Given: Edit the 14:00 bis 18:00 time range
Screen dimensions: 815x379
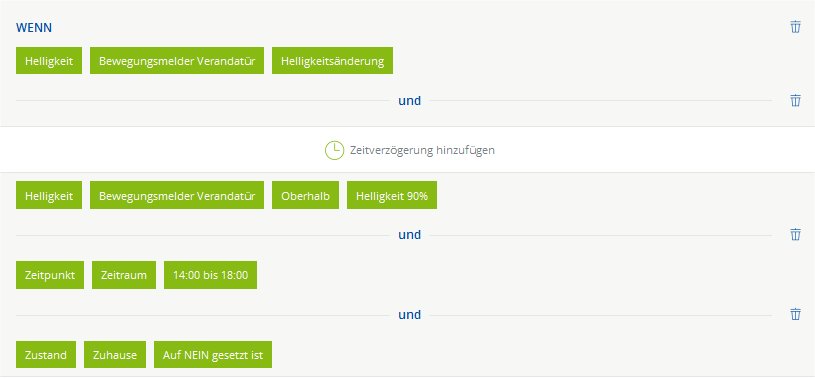Looking at the screenshot, I should (x=211, y=275).
